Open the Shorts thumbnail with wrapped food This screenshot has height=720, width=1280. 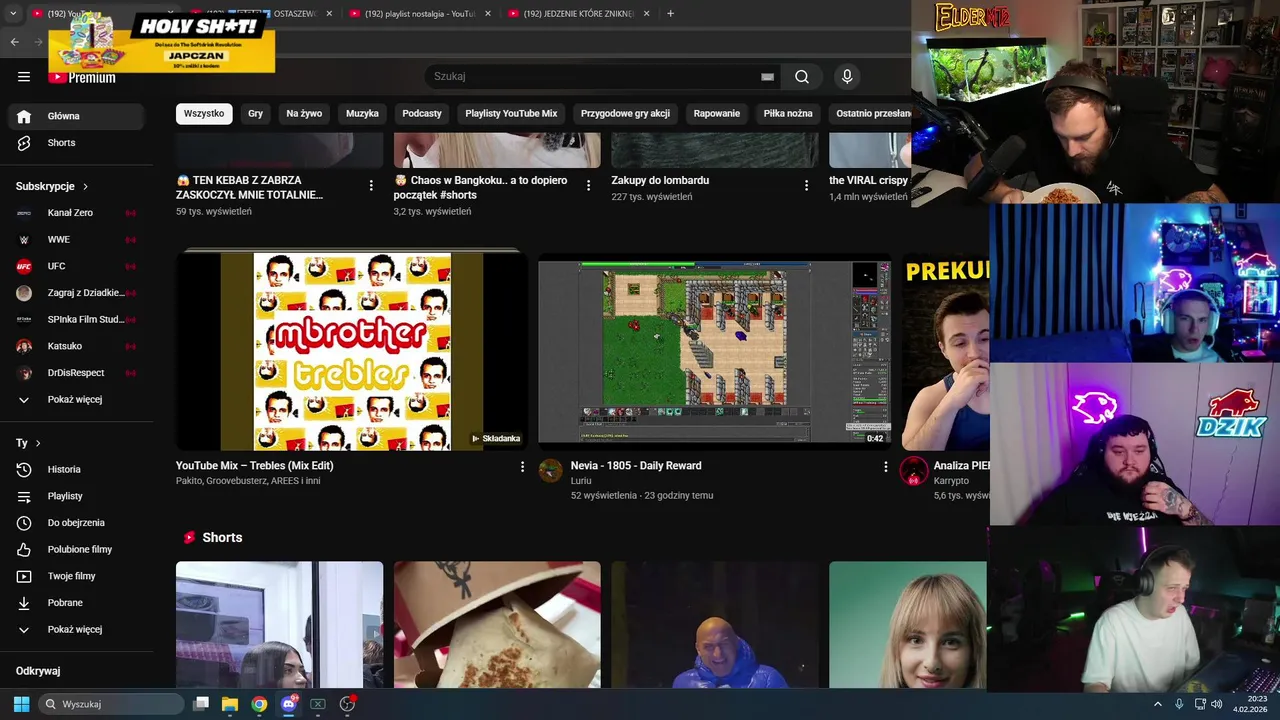[497, 625]
